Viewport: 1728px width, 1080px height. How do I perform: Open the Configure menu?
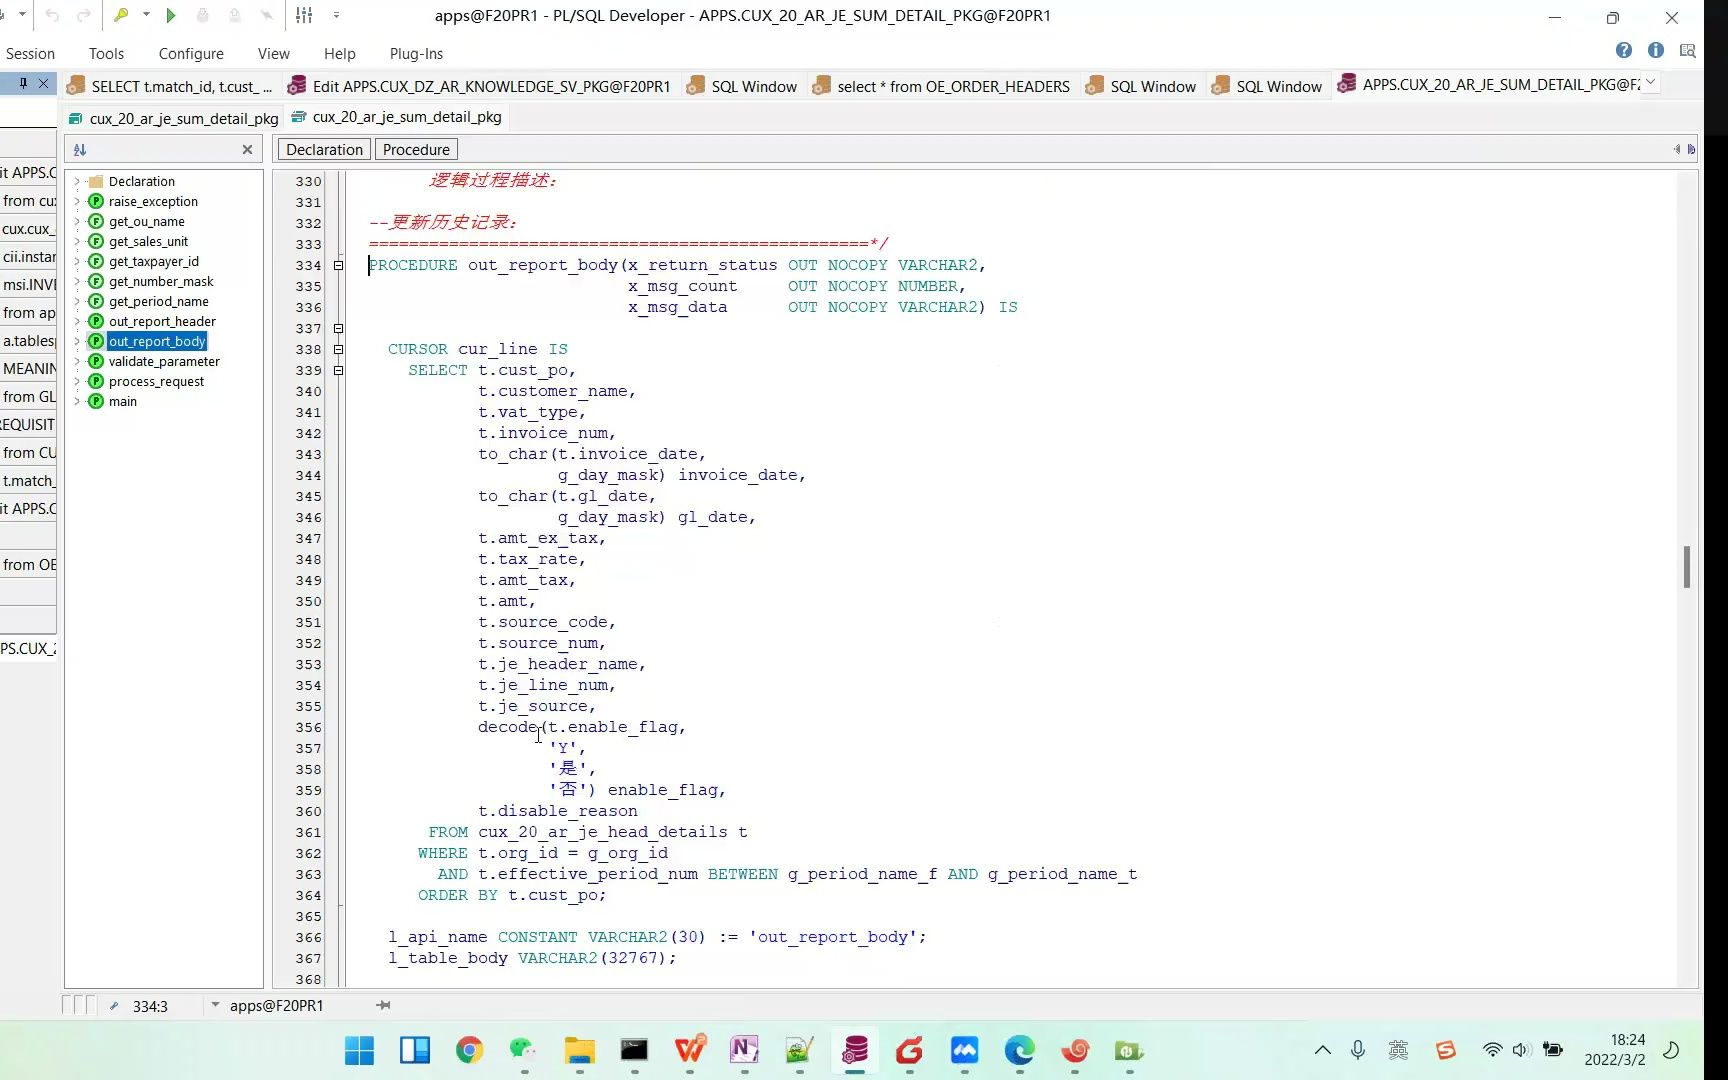coord(191,54)
